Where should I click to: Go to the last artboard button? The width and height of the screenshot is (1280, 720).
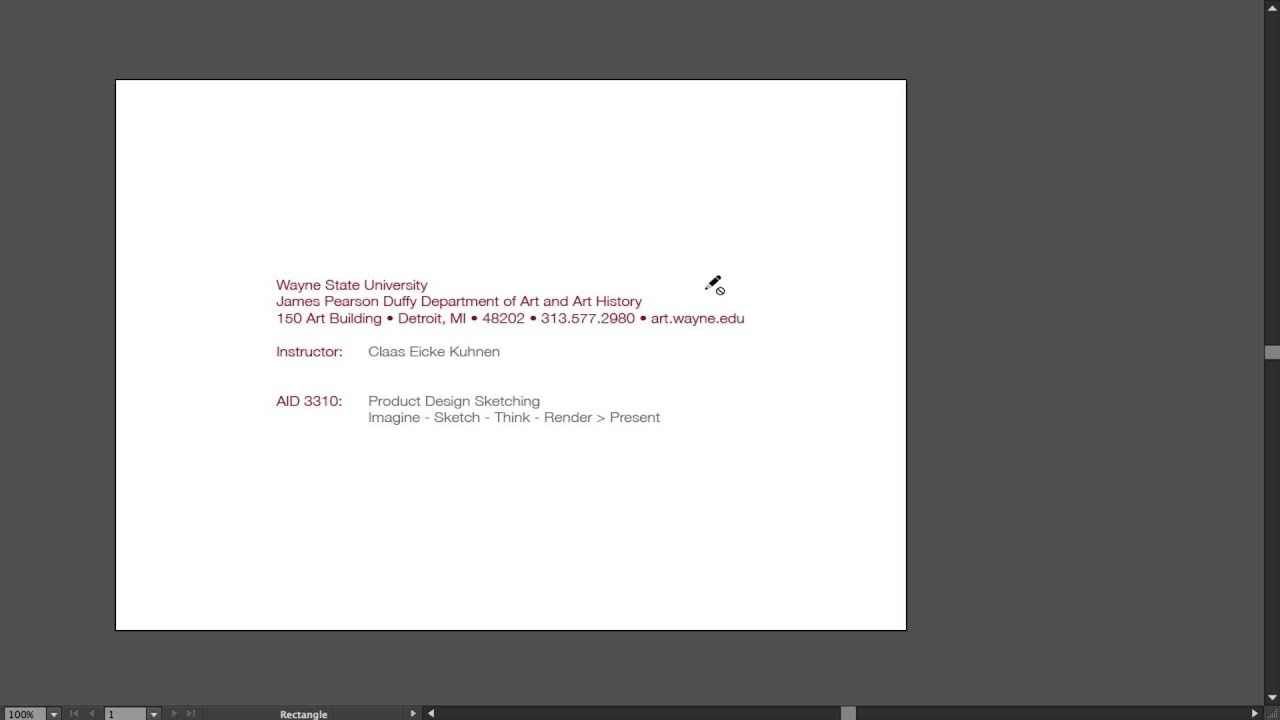coord(191,714)
